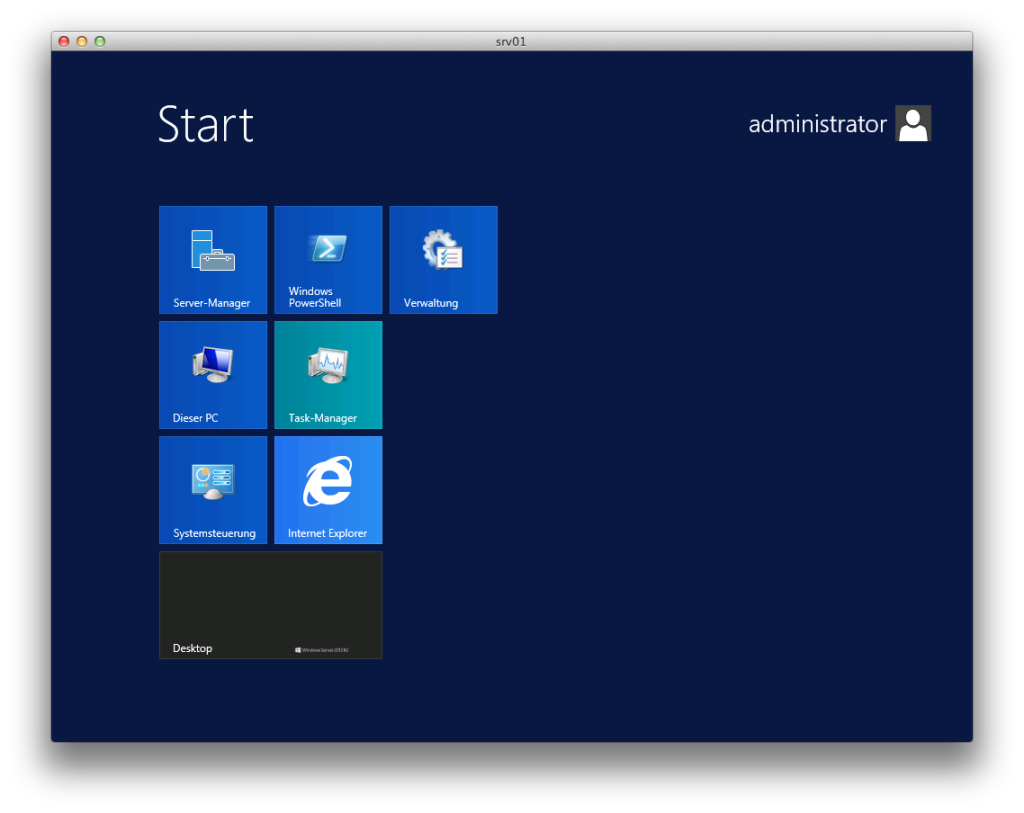This screenshot has width=1024, height=813.
Task: Click the Dieser PC computer icon
Action: tap(212, 364)
